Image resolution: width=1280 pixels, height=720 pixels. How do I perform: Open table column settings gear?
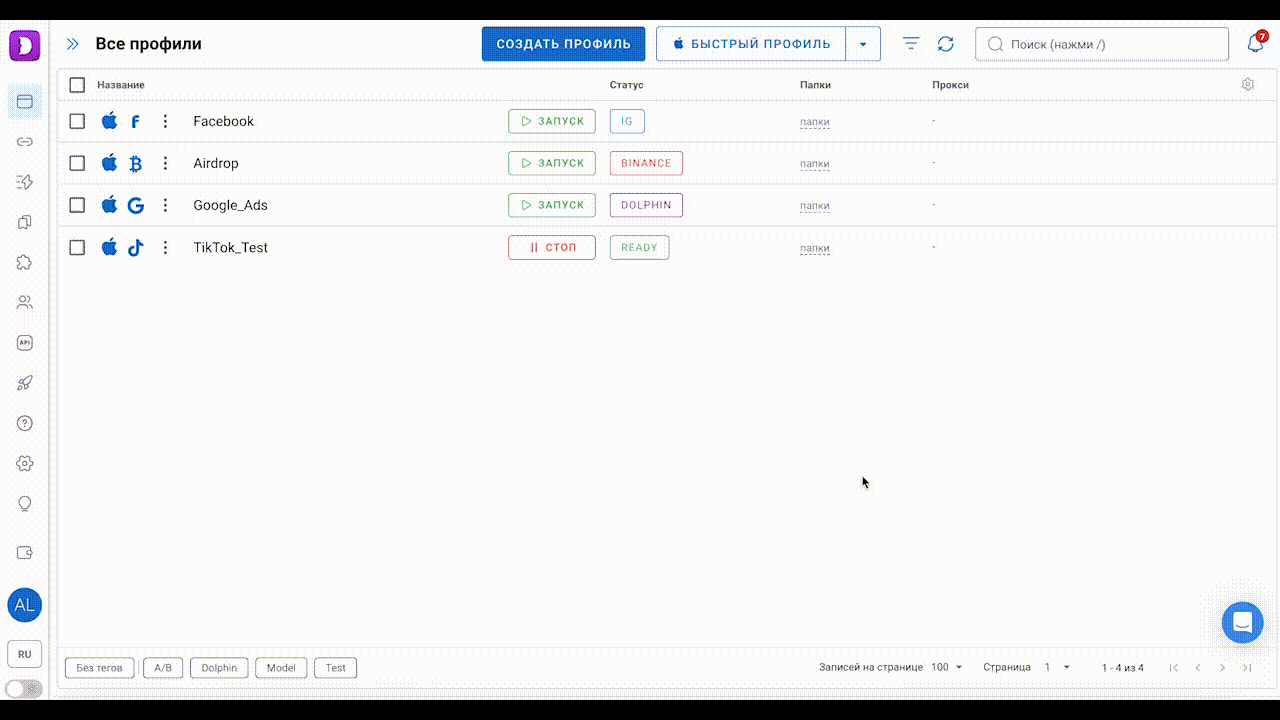tap(1247, 85)
